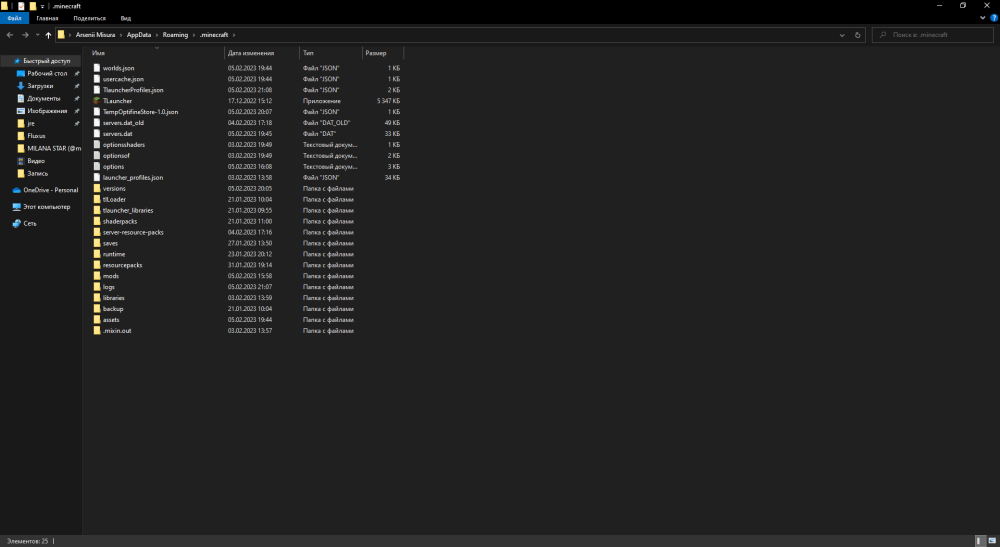
Task: Expand chevron after .minecraft in address bar
Action: click(234, 35)
